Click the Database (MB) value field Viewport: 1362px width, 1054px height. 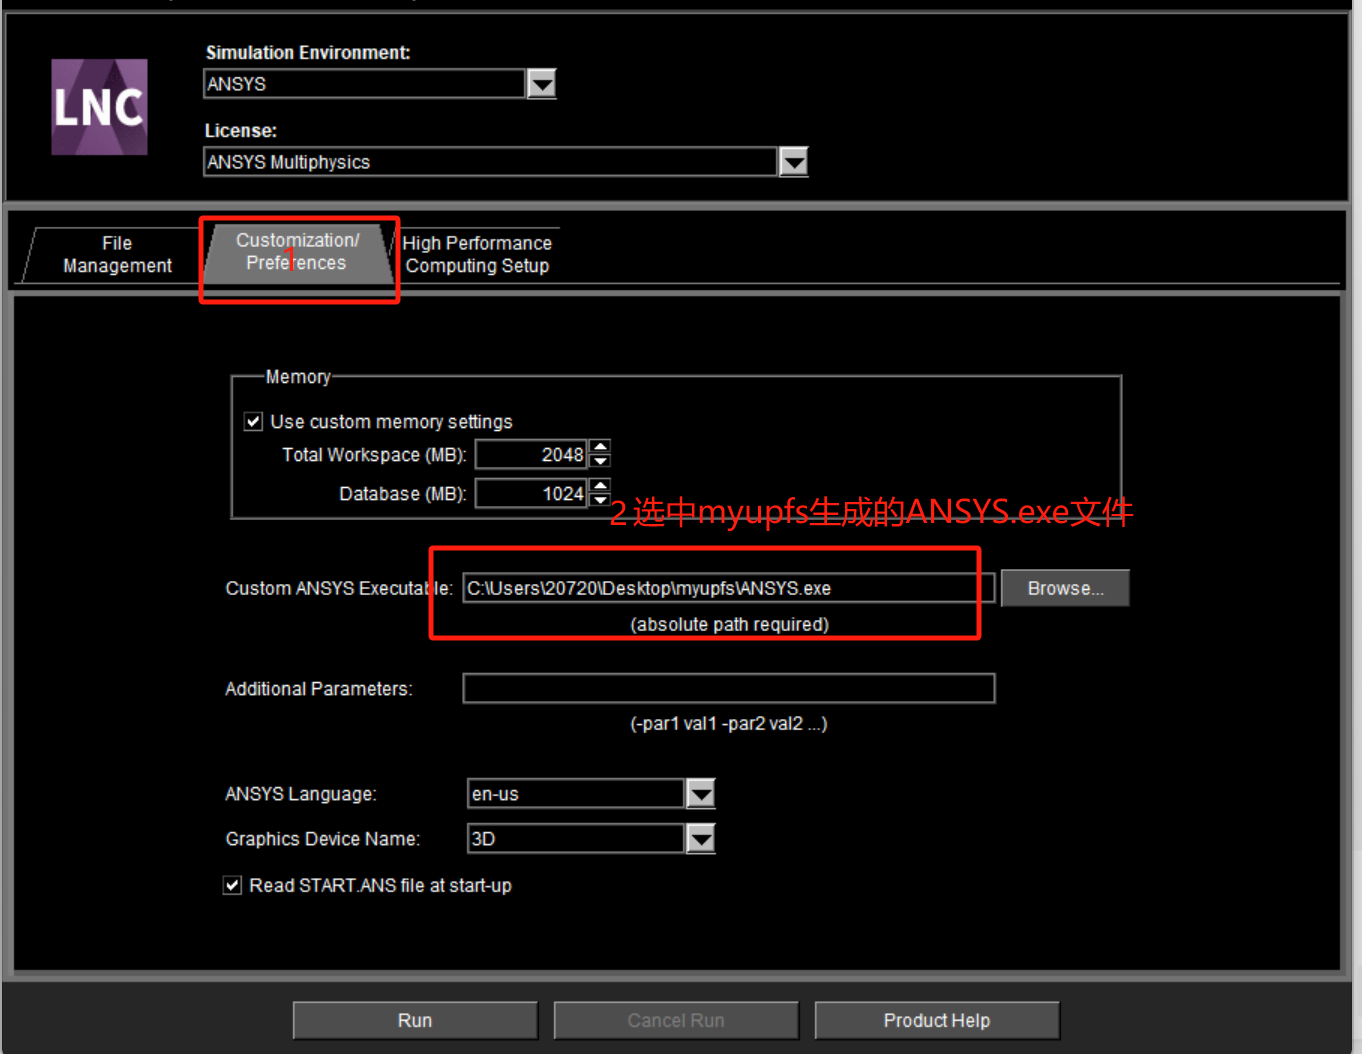(531, 493)
